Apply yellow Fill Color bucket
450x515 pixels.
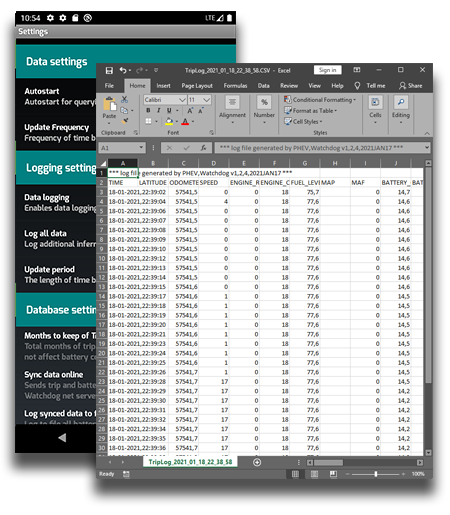click(x=169, y=121)
